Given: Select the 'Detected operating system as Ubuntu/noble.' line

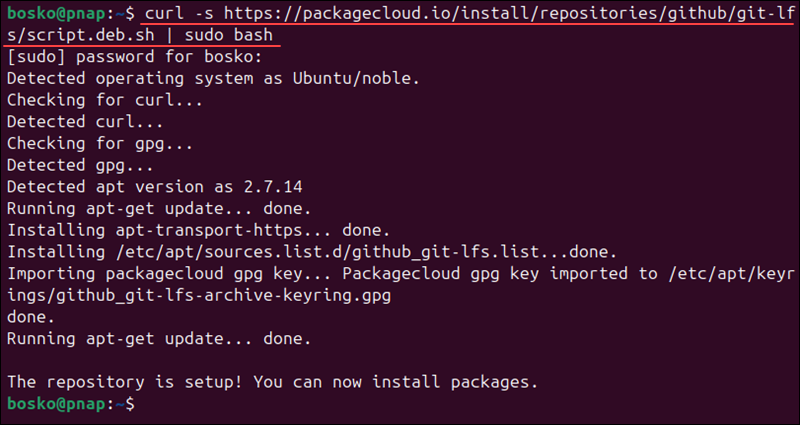Looking at the screenshot, I should pos(213,79).
